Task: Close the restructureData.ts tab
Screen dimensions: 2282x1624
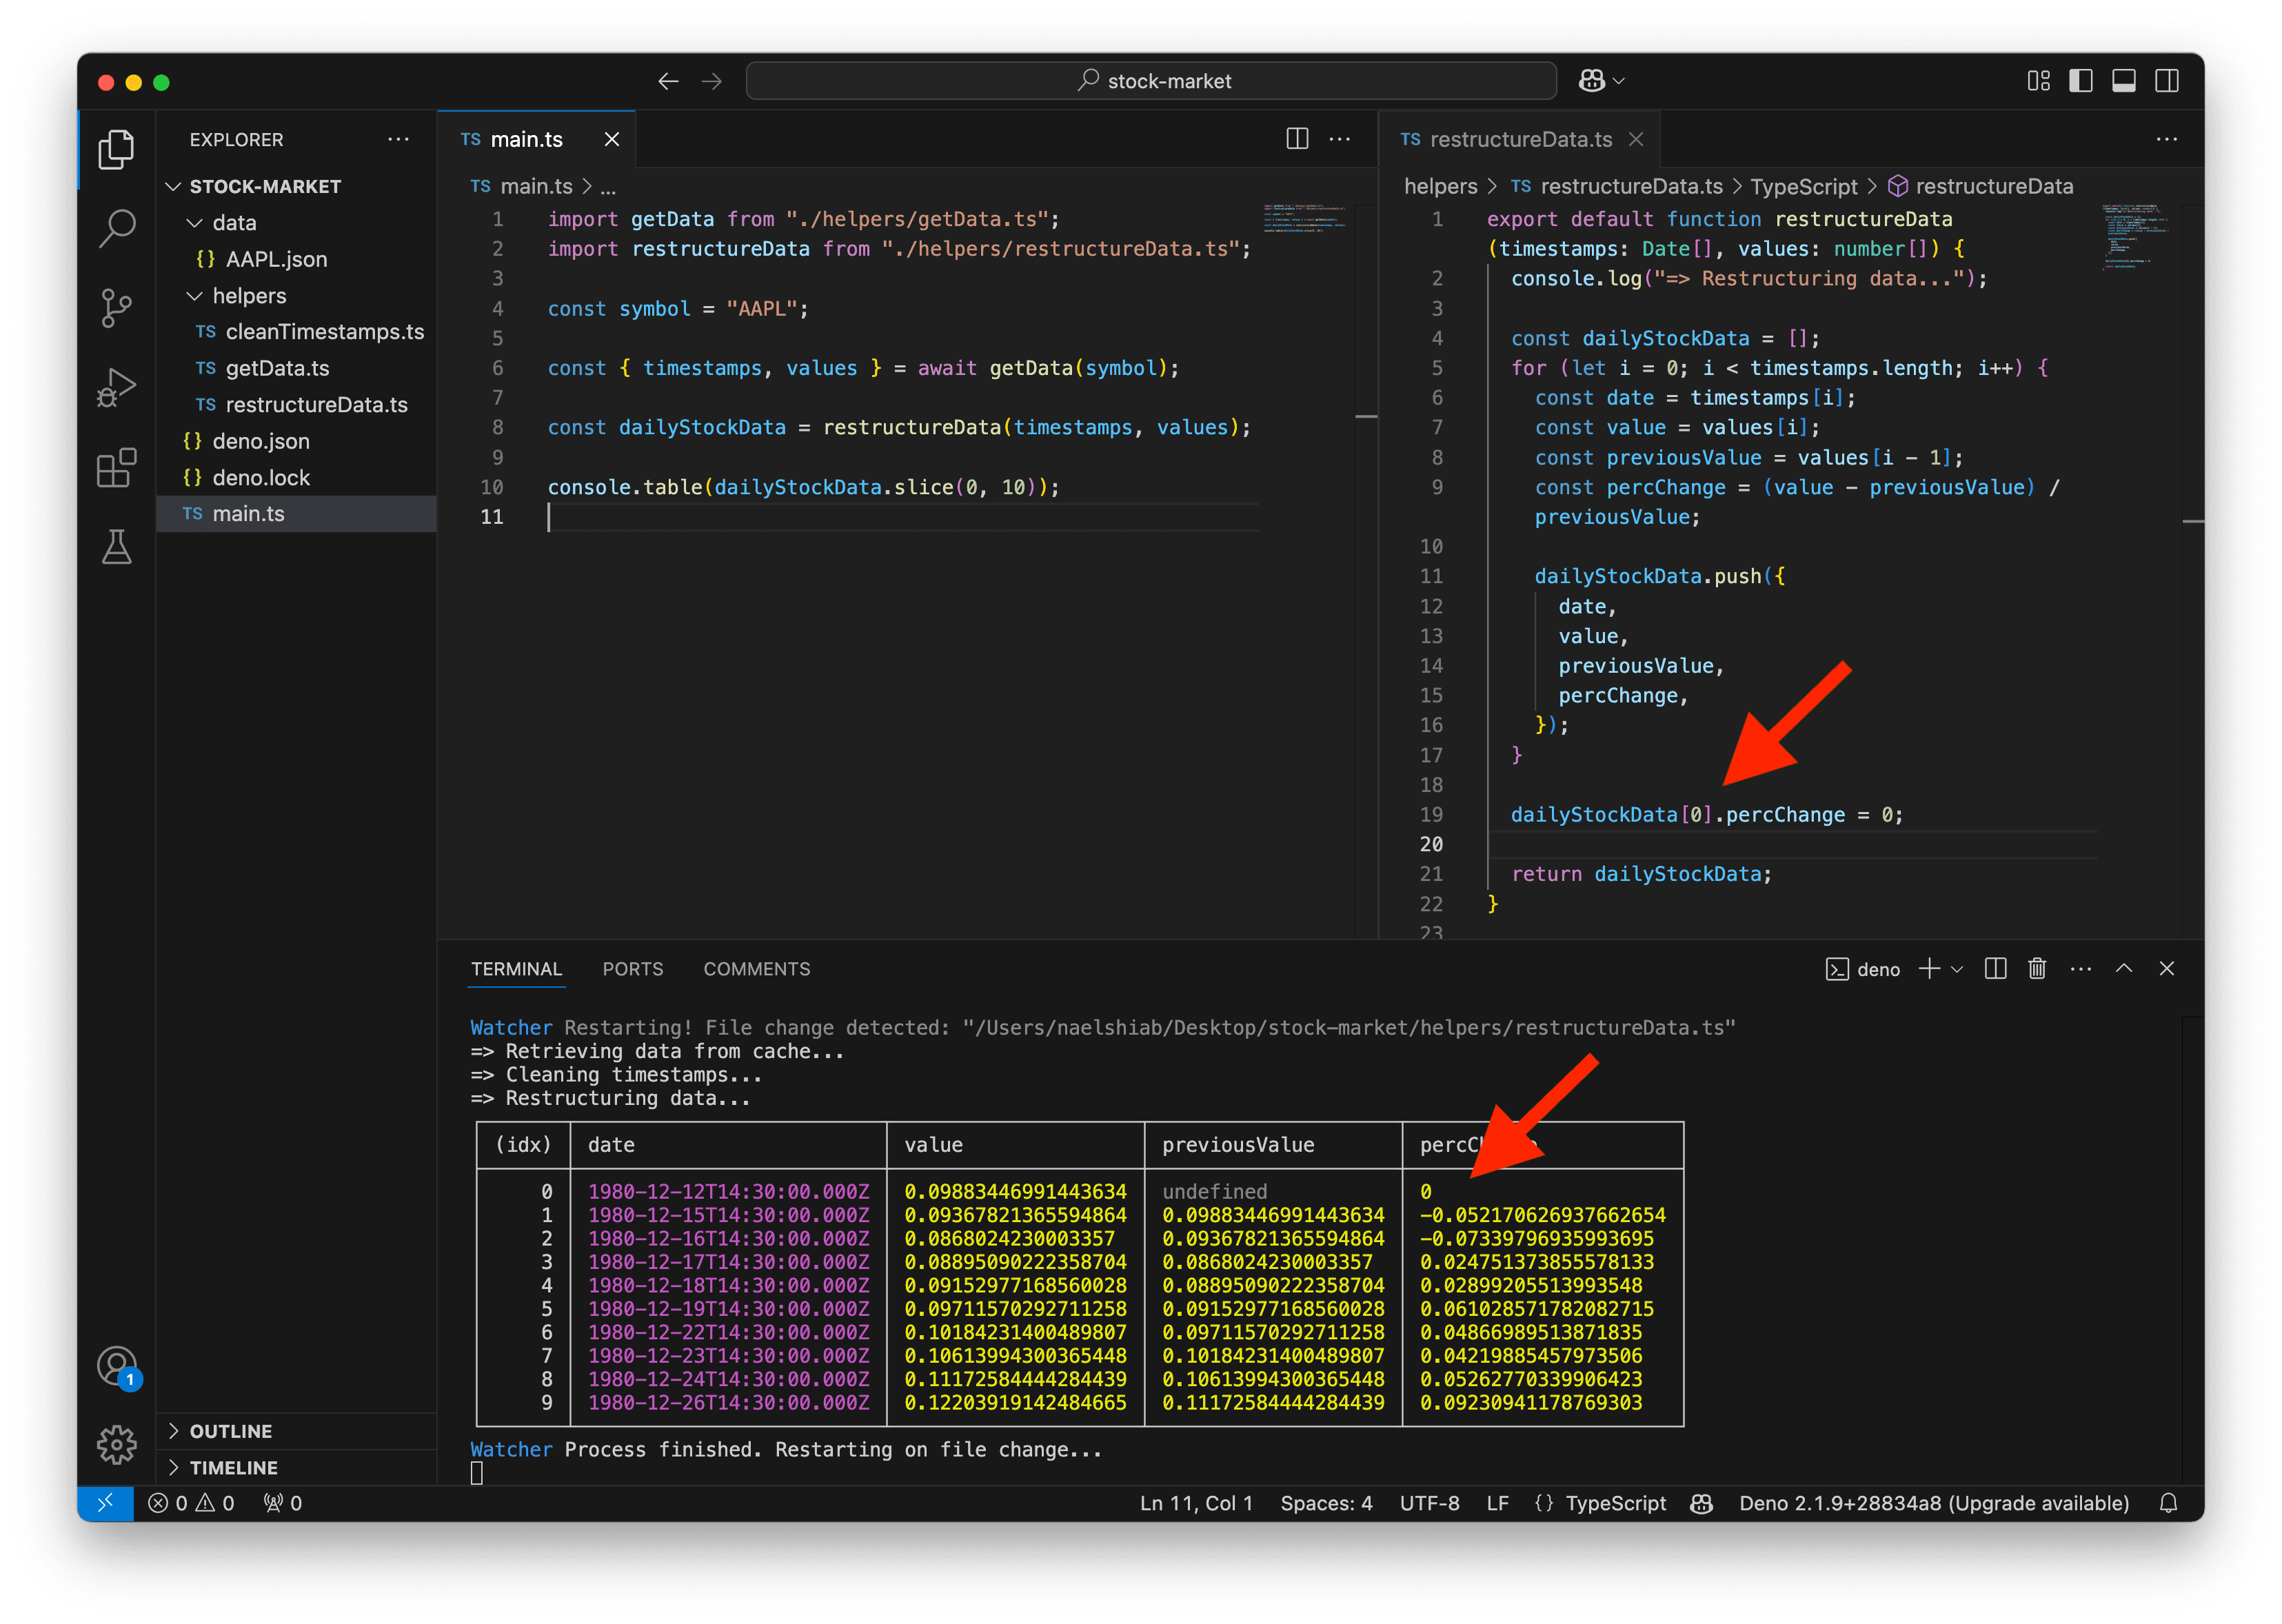Action: (x=1636, y=139)
